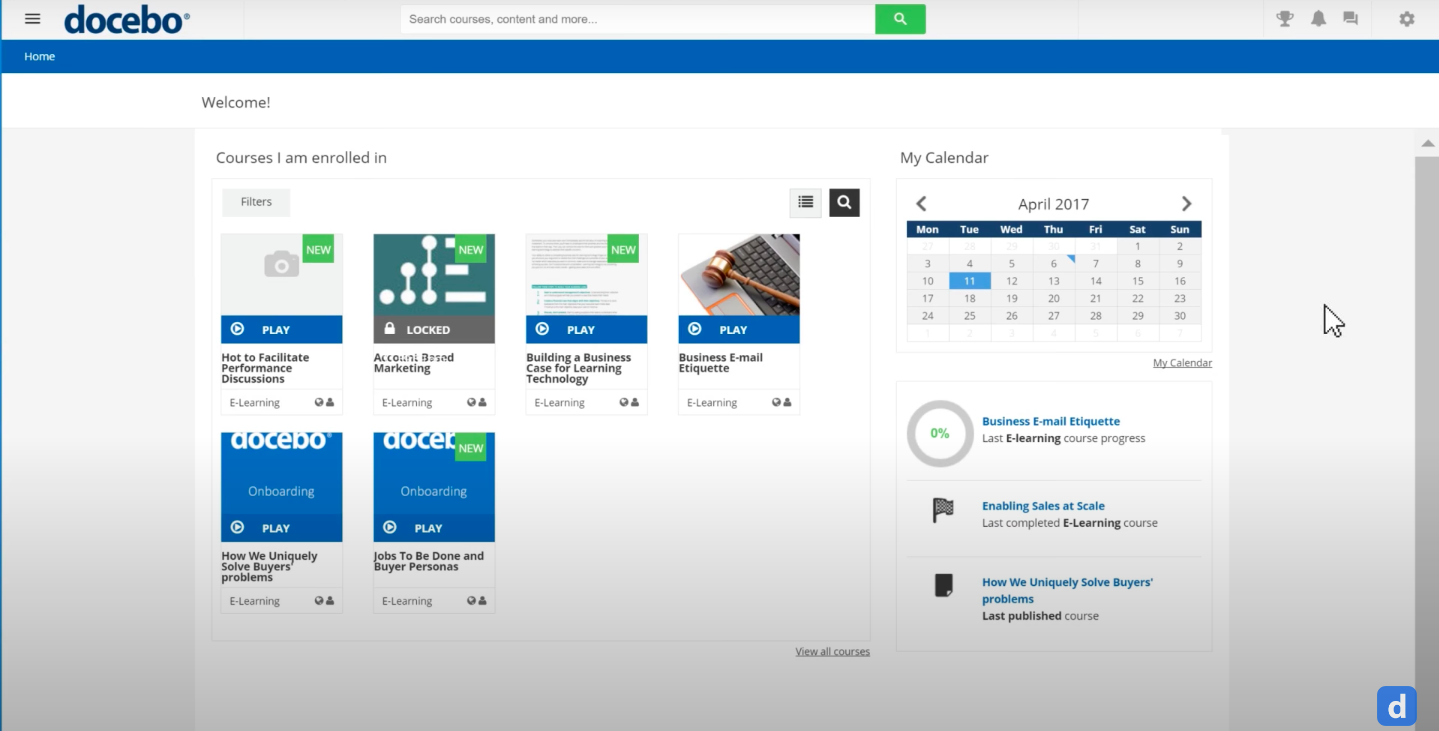Go to next month in calendar
The width and height of the screenshot is (1439, 731).
[1186, 204]
